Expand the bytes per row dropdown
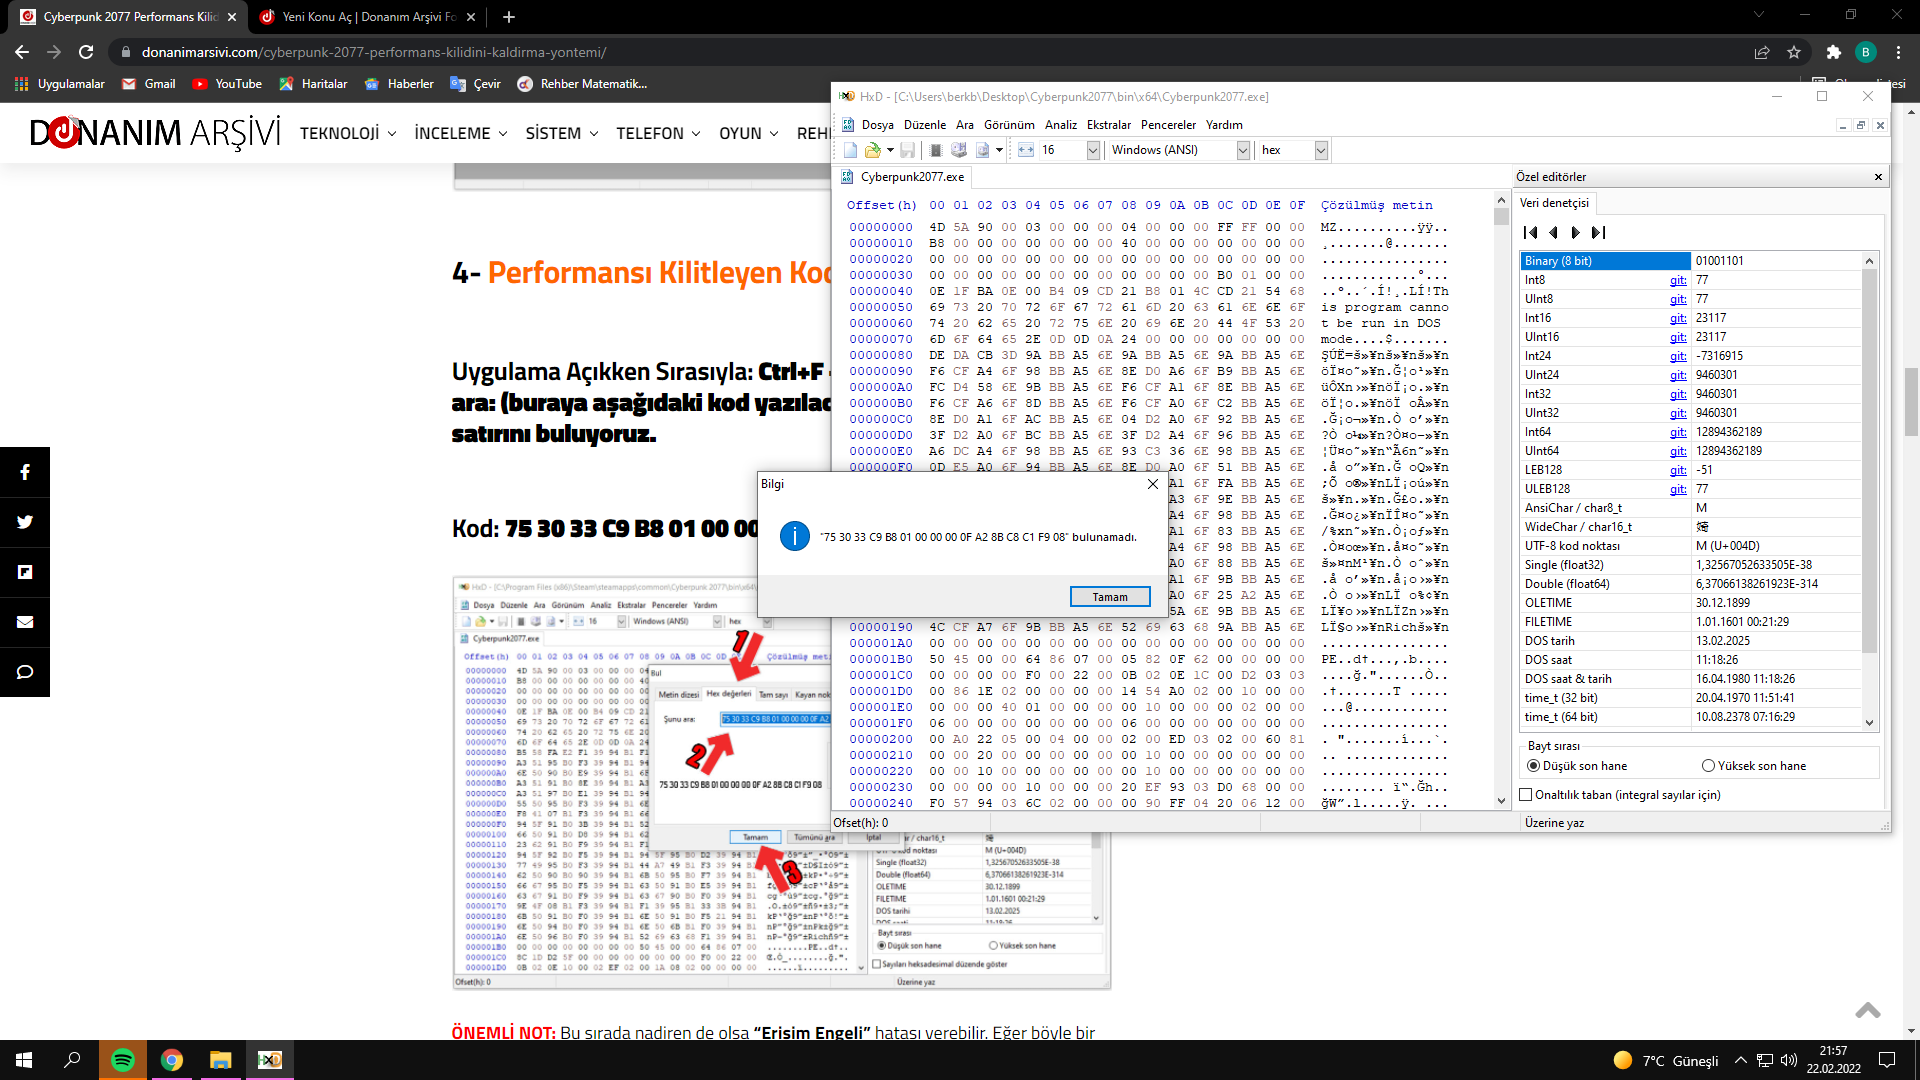 tap(1093, 150)
